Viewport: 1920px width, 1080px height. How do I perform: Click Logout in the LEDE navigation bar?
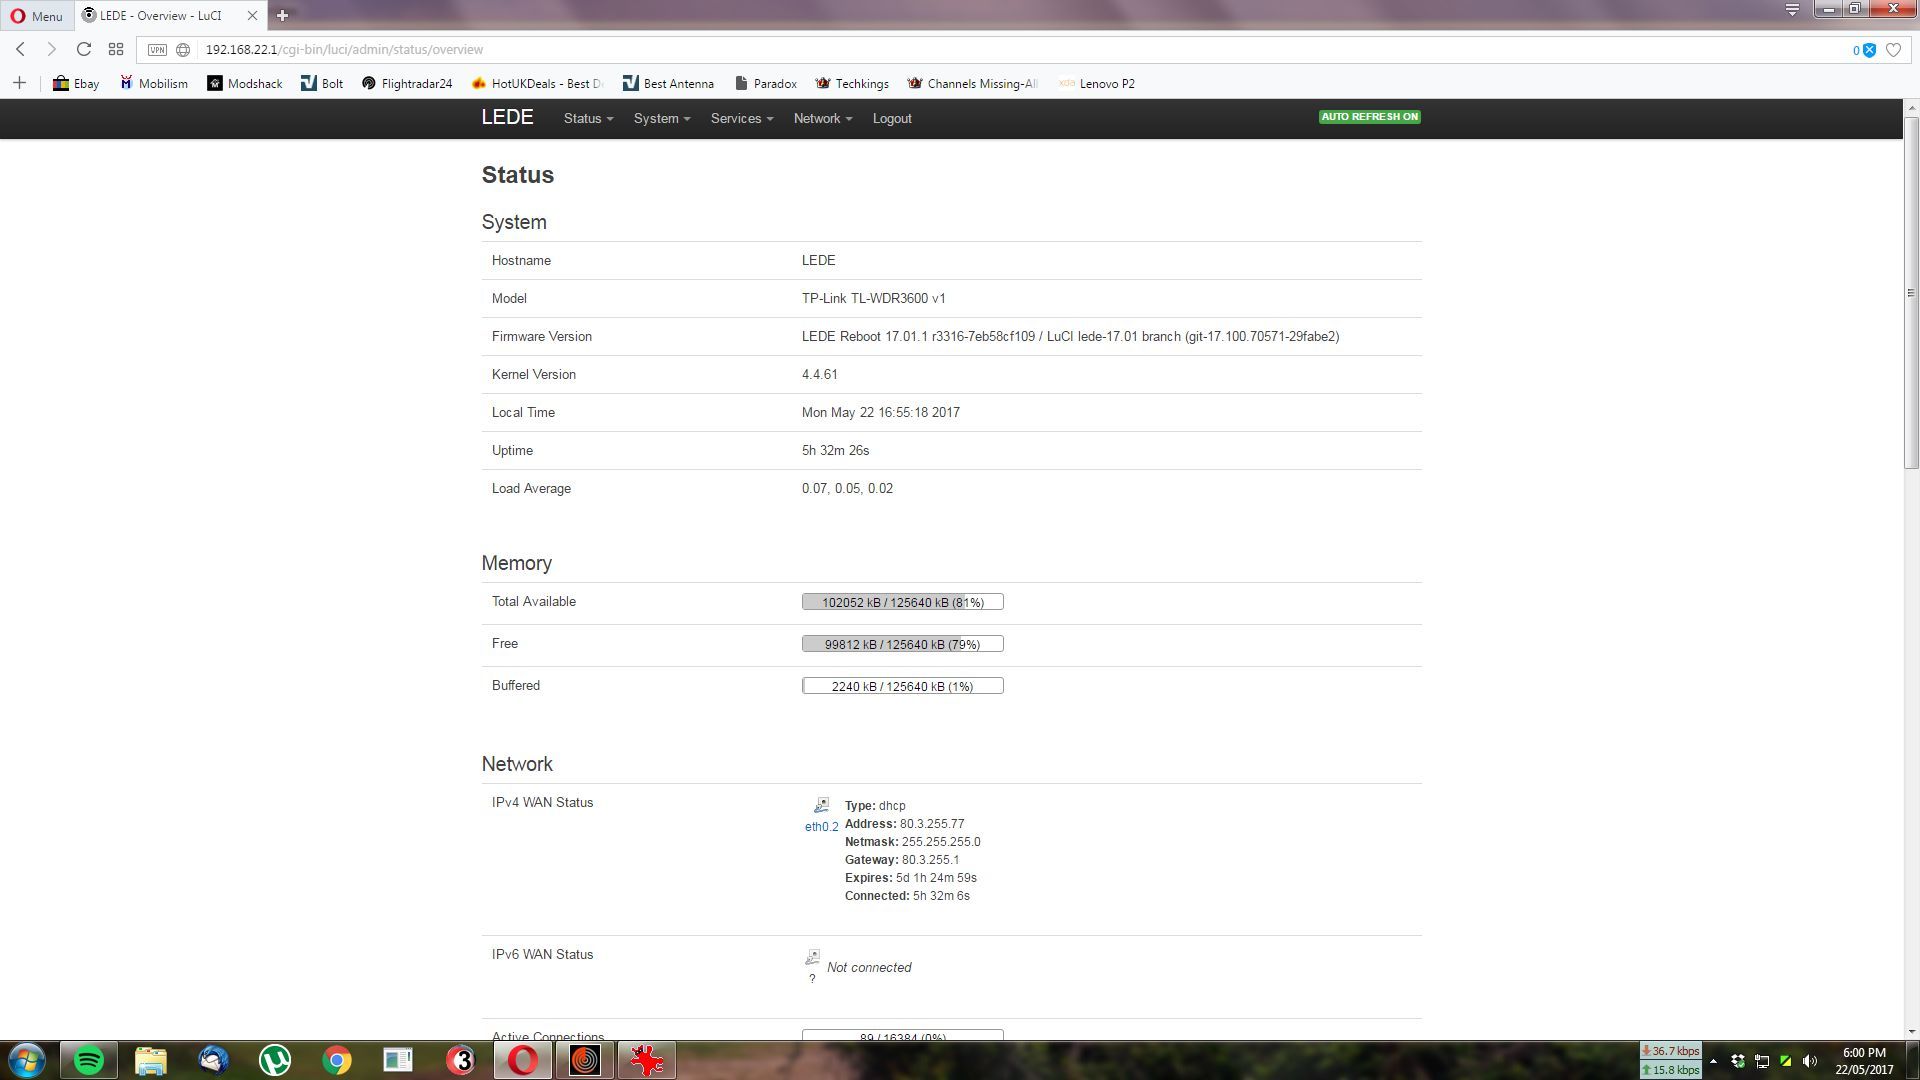pyautogui.click(x=891, y=118)
